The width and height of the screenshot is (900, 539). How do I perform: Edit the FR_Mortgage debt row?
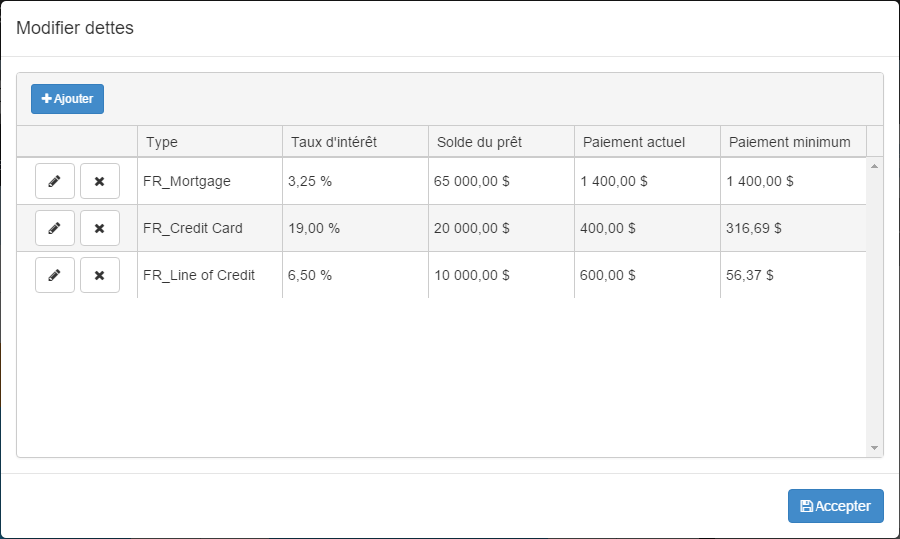[x=55, y=181]
